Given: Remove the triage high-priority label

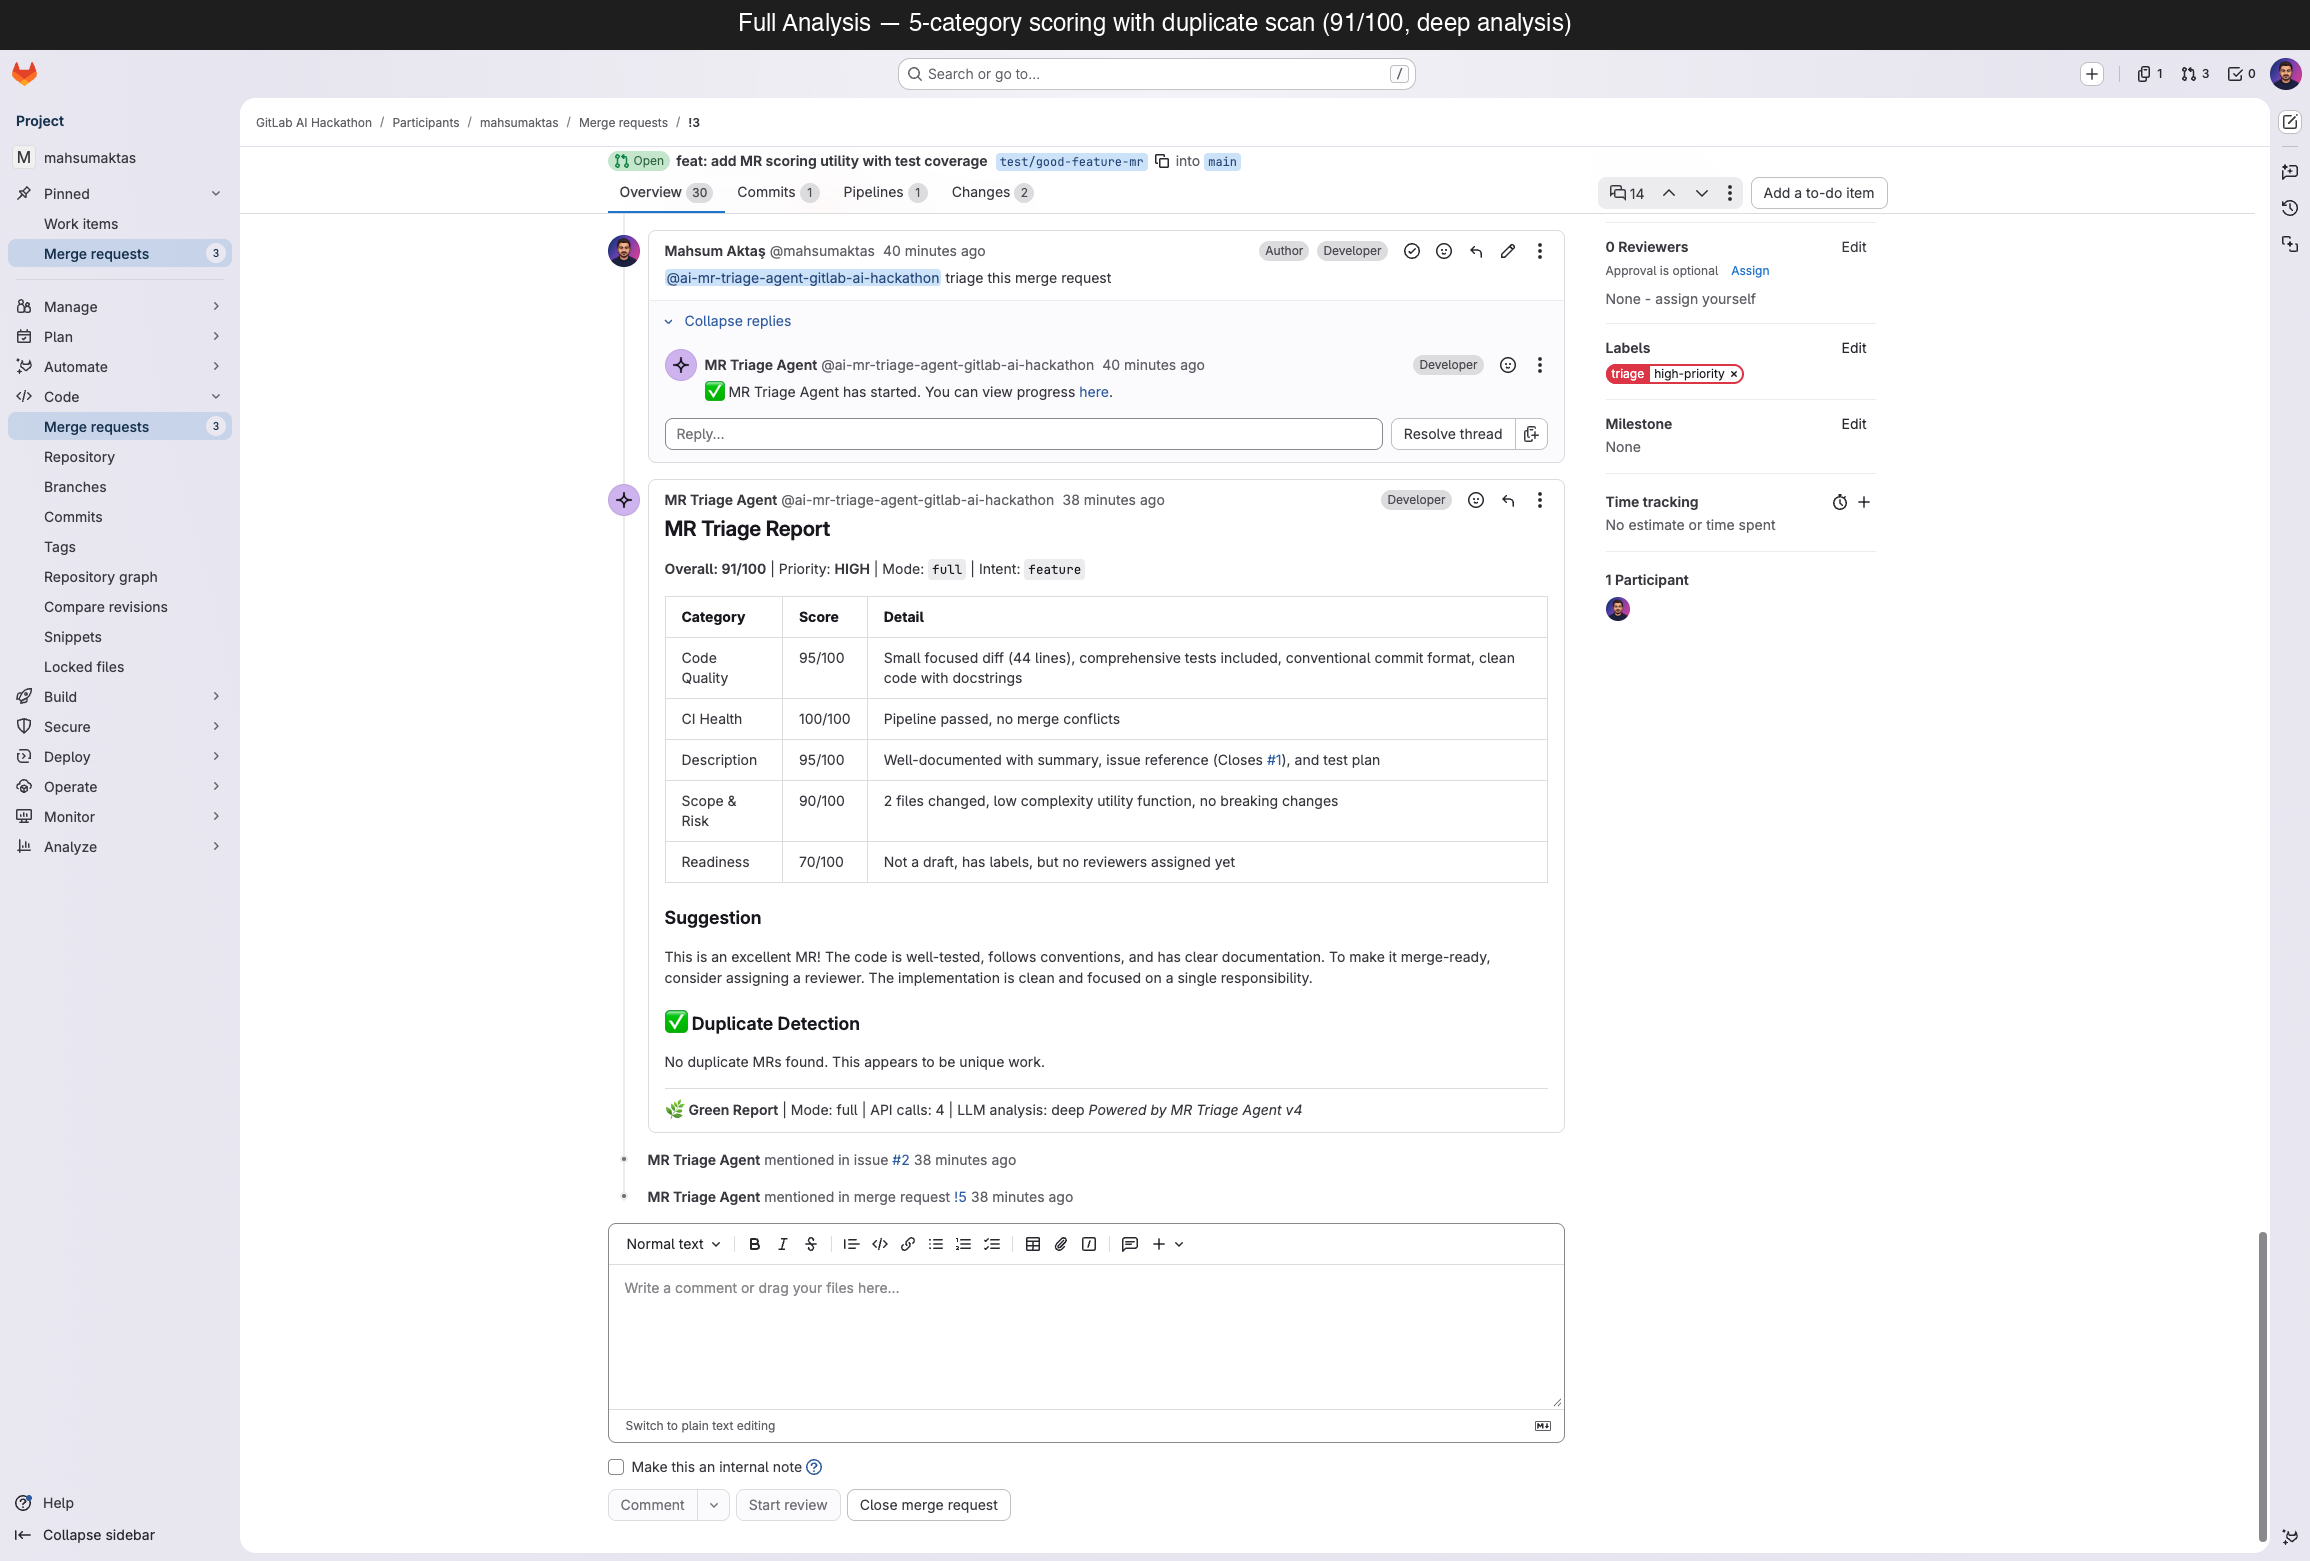Looking at the screenshot, I should (1734, 374).
